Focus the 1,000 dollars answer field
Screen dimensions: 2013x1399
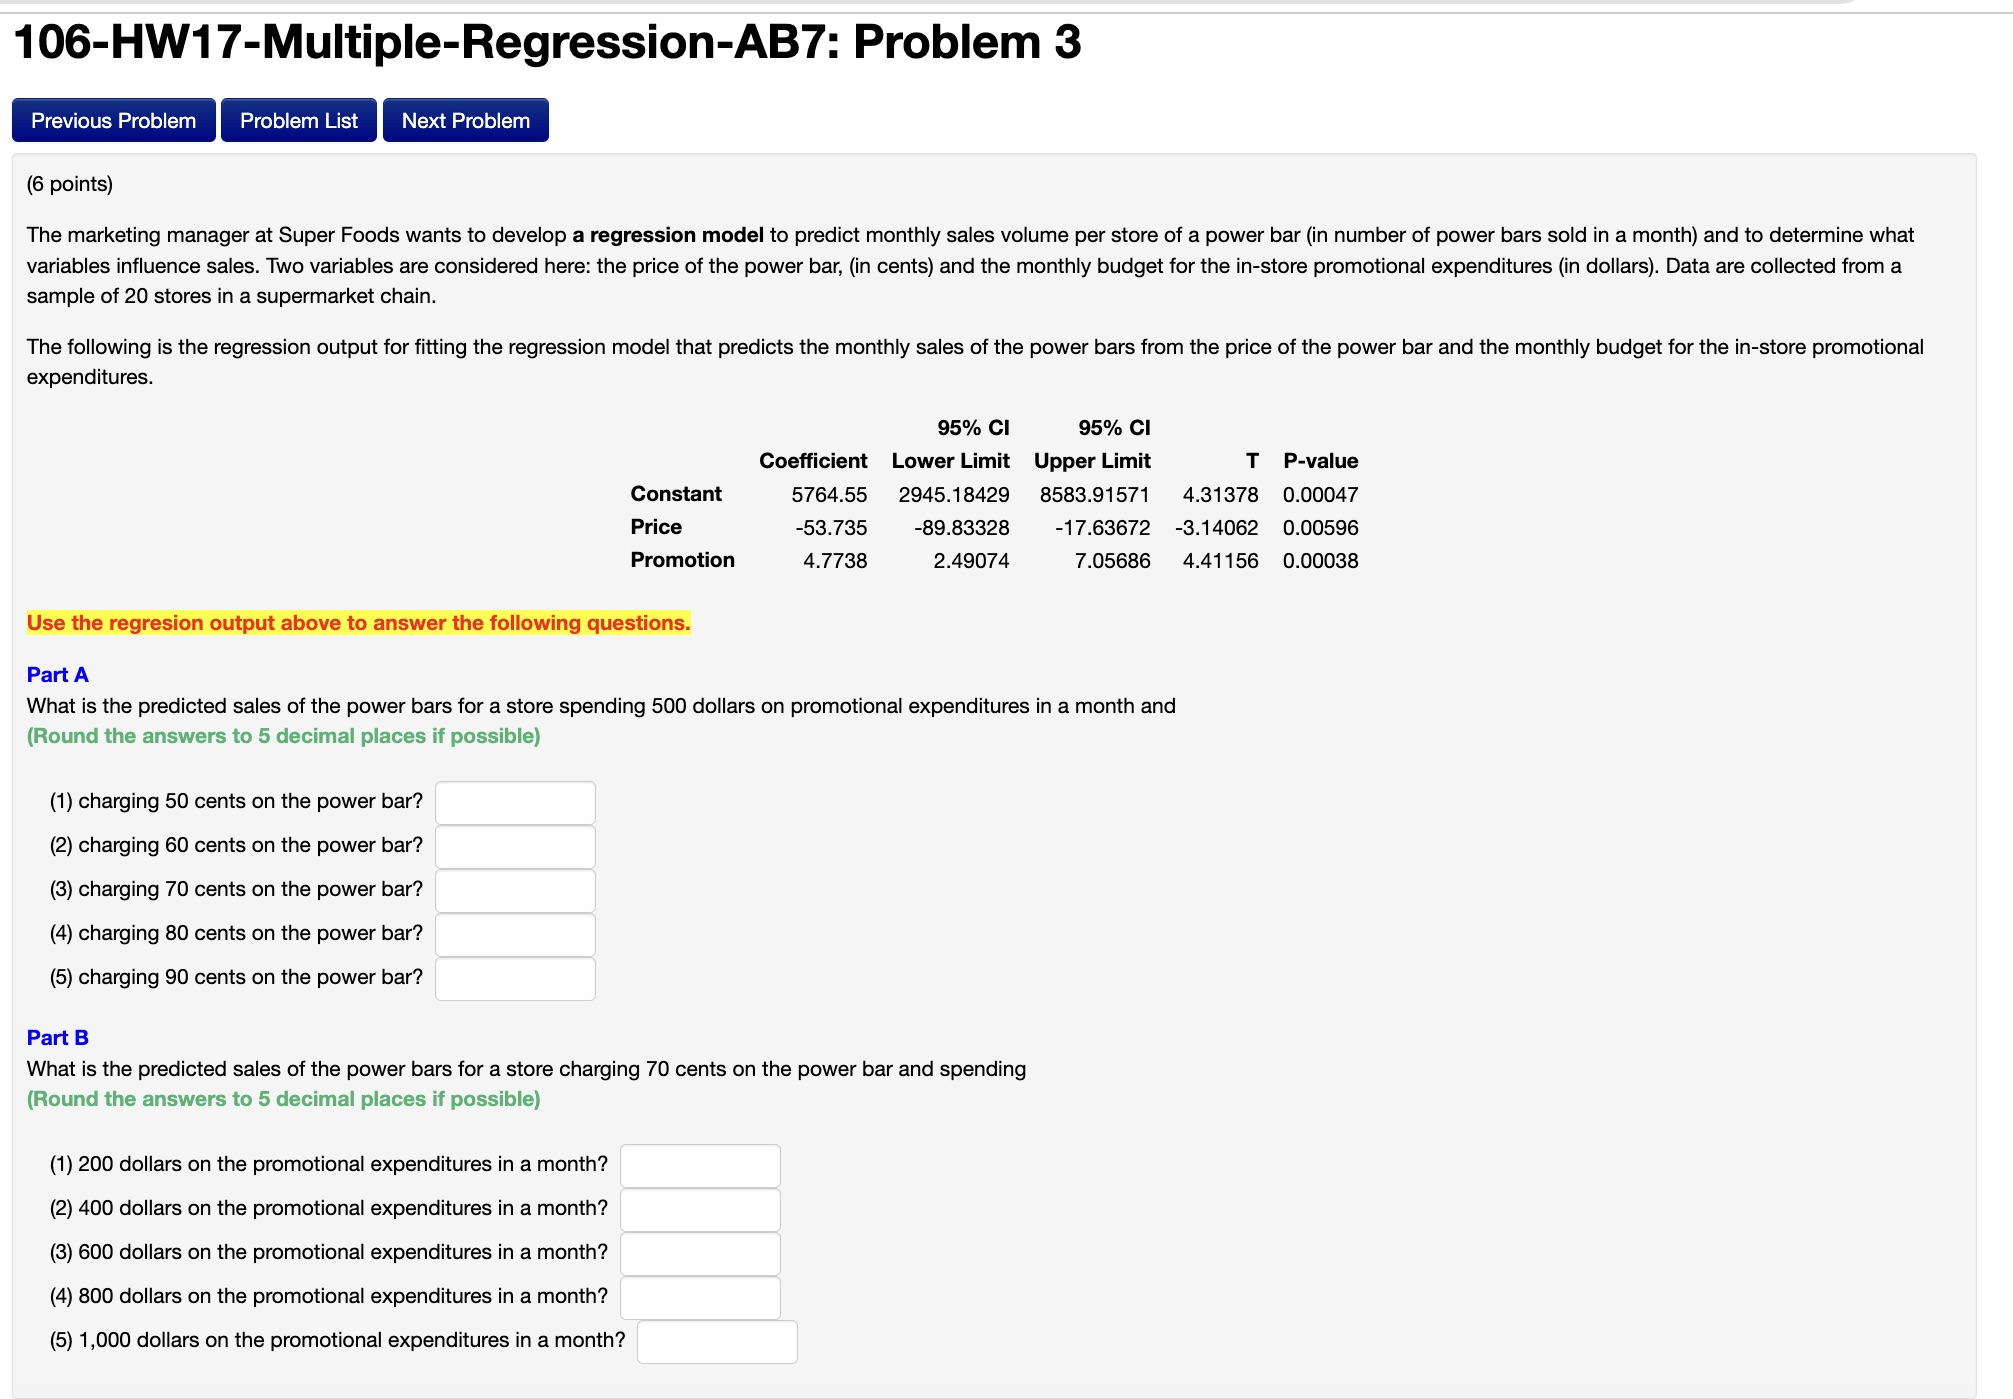tap(717, 1342)
